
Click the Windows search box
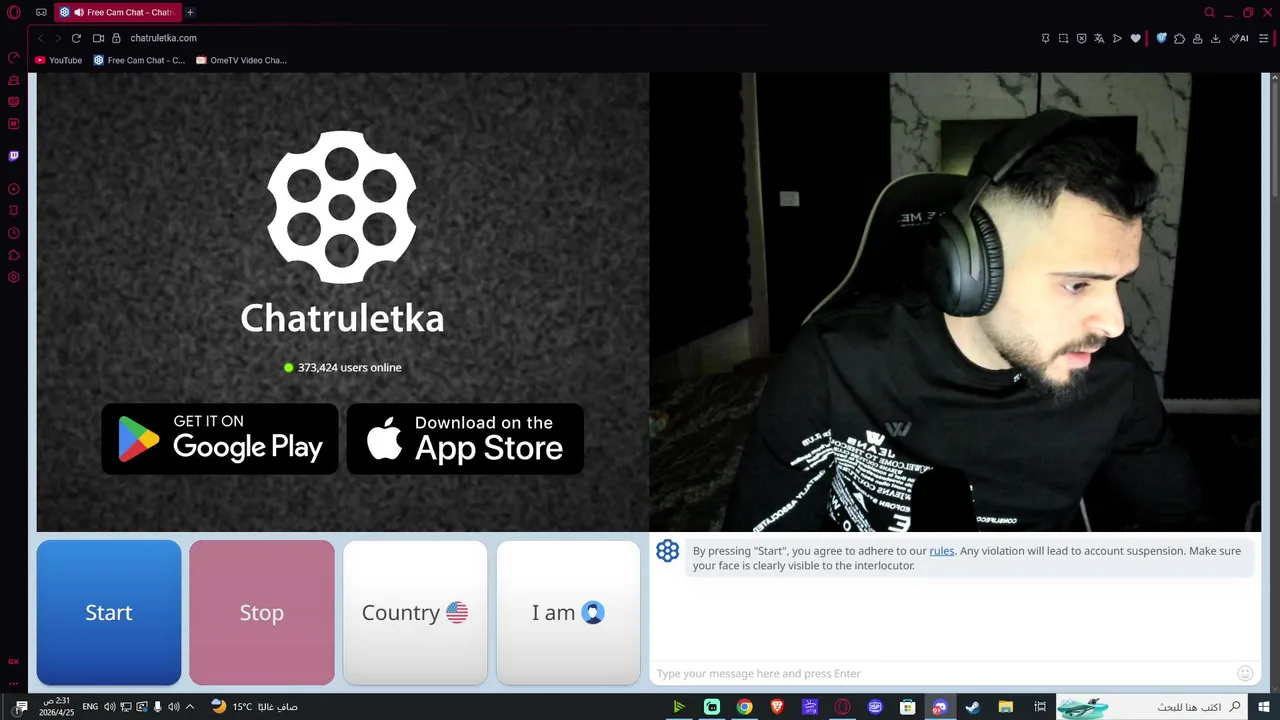1153,707
